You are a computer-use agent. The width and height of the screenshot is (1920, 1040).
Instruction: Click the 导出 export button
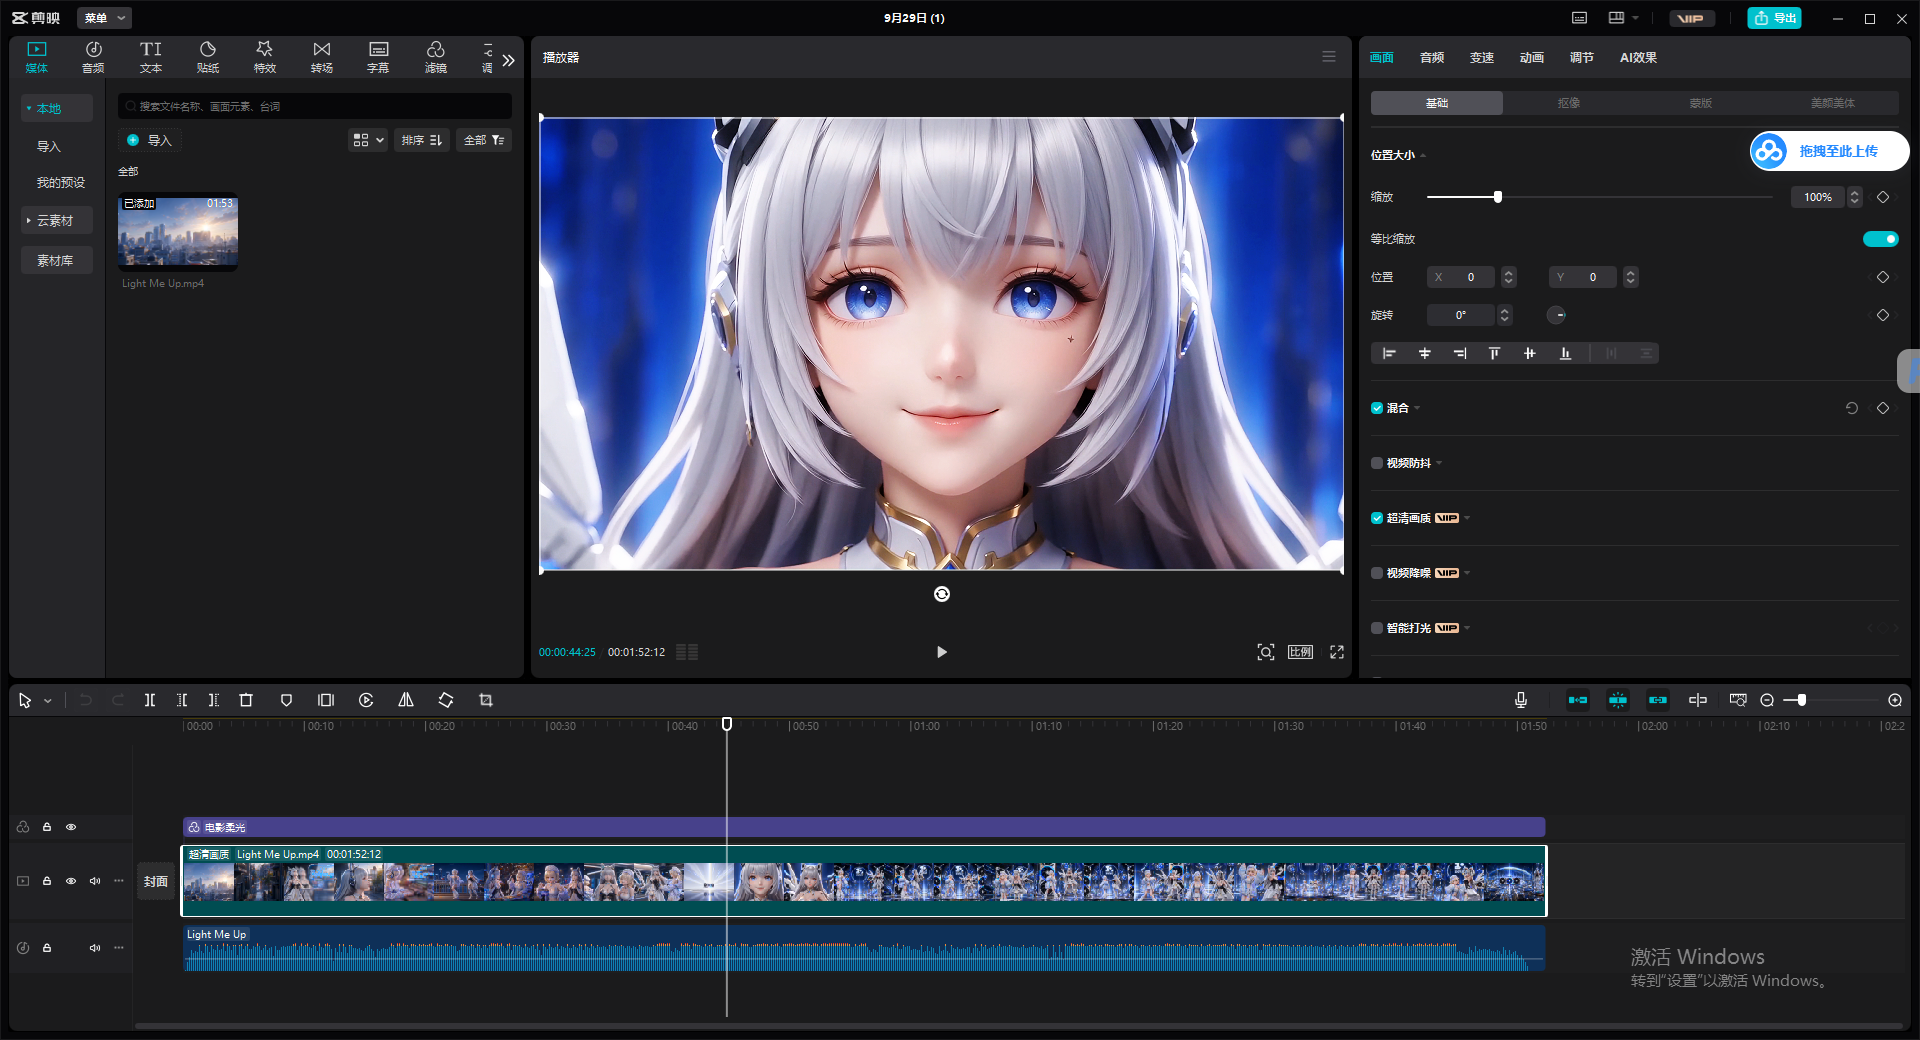pyautogui.click(x=1774, y=18)
